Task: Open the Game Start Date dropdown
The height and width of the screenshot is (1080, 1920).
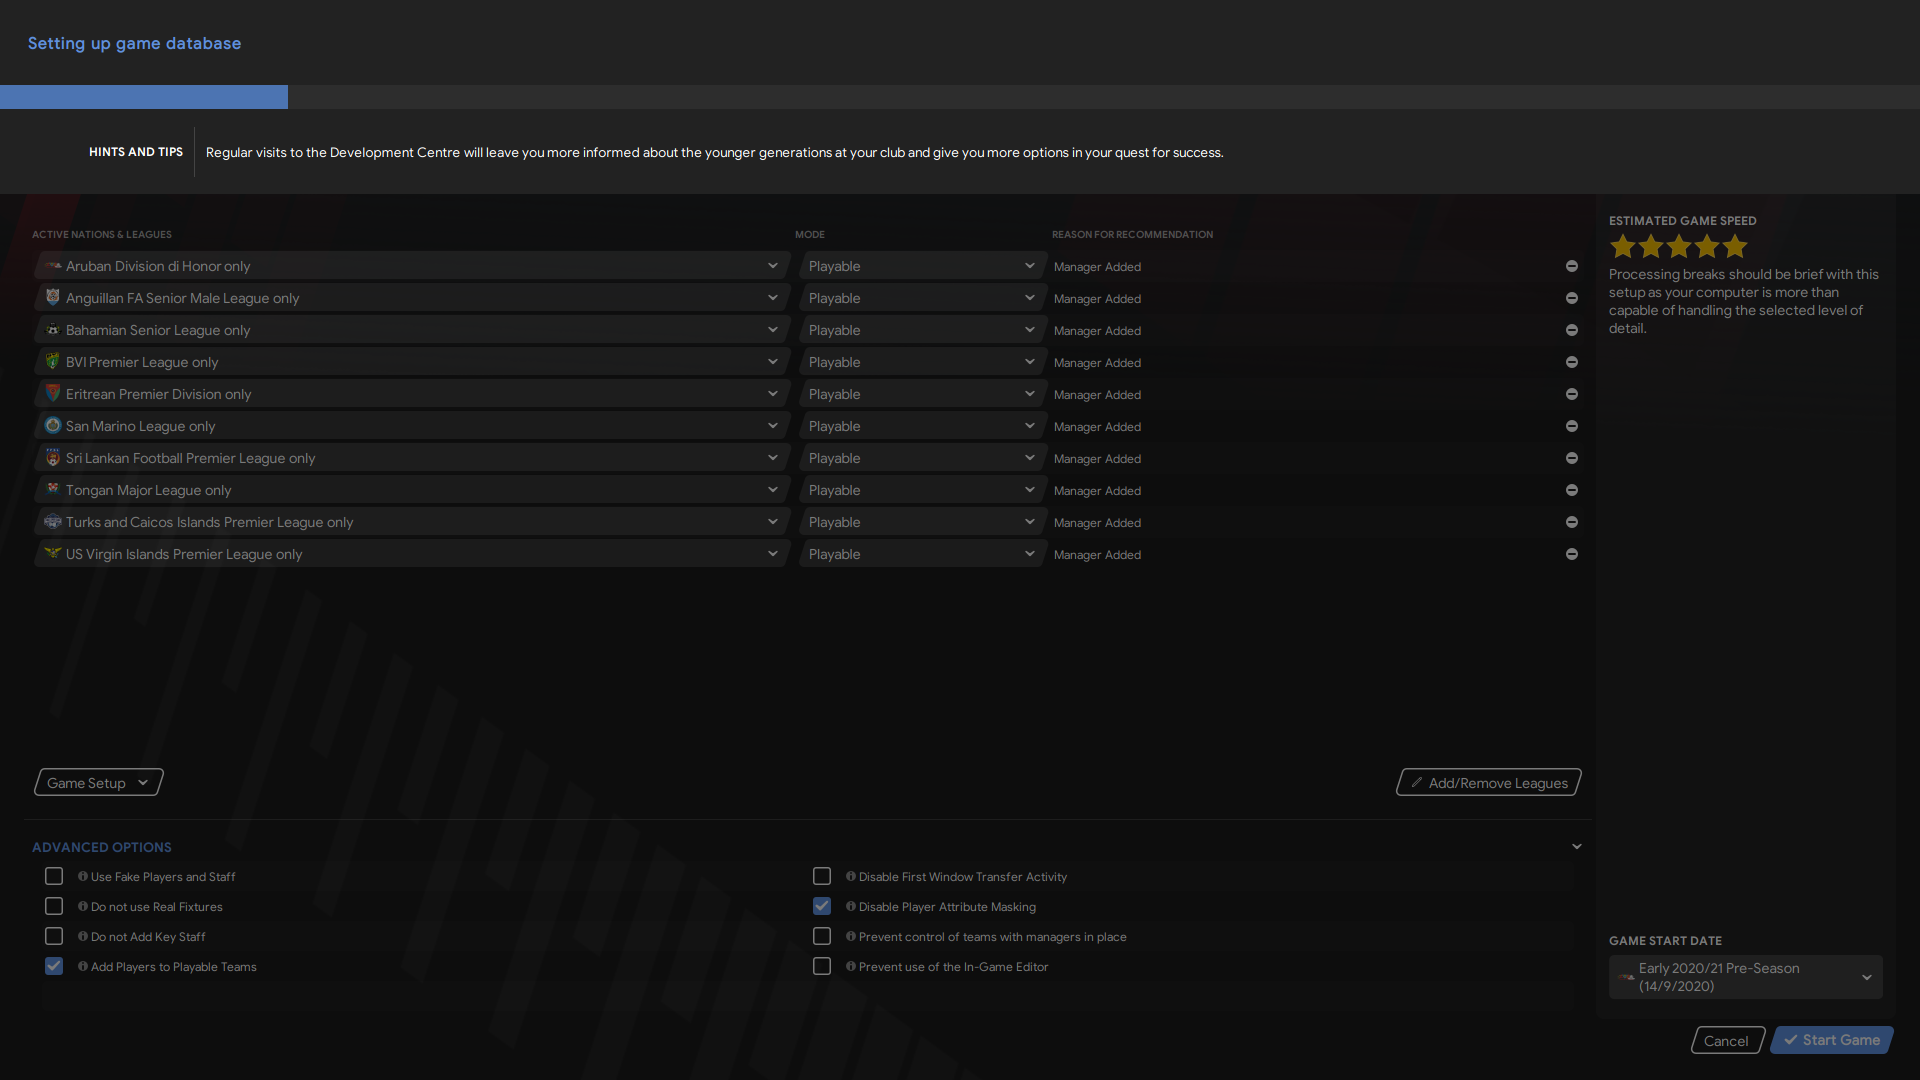Action: pos(1745,977)
